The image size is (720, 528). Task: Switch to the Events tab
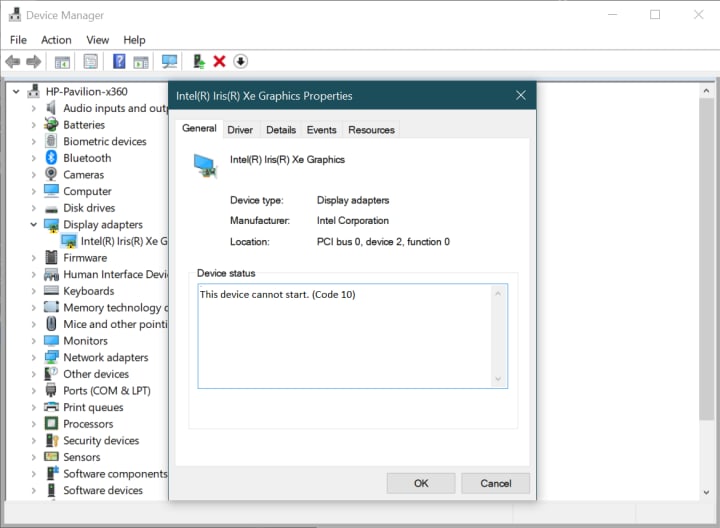pyautogui.click(x=321, y=130)
